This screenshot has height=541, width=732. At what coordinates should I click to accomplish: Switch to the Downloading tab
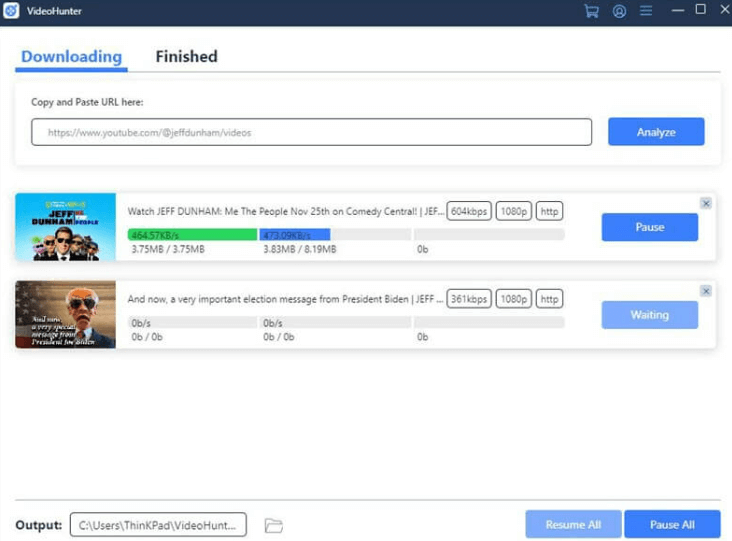pos(71,56)
